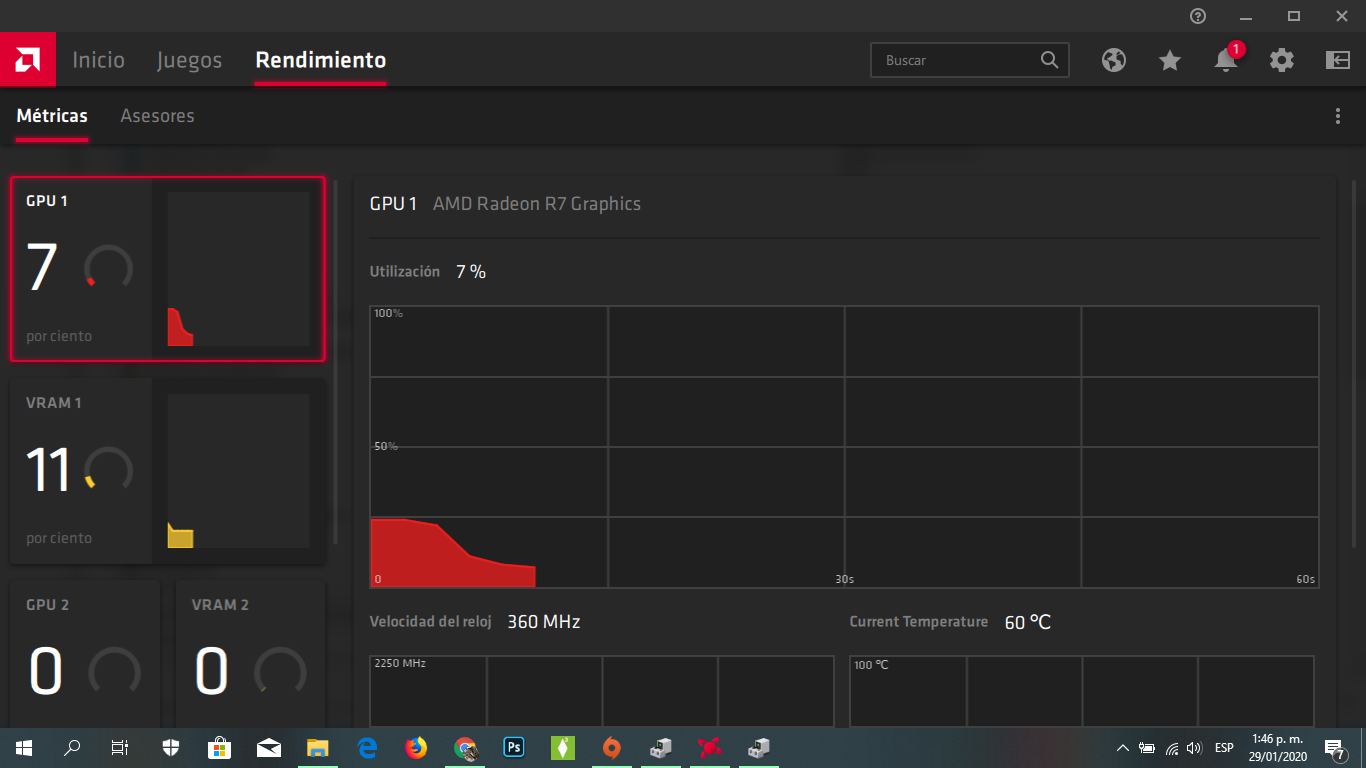Switch the ESP input language
This screenshot has width=1366, height=768.
click(x=1224, y=748)
